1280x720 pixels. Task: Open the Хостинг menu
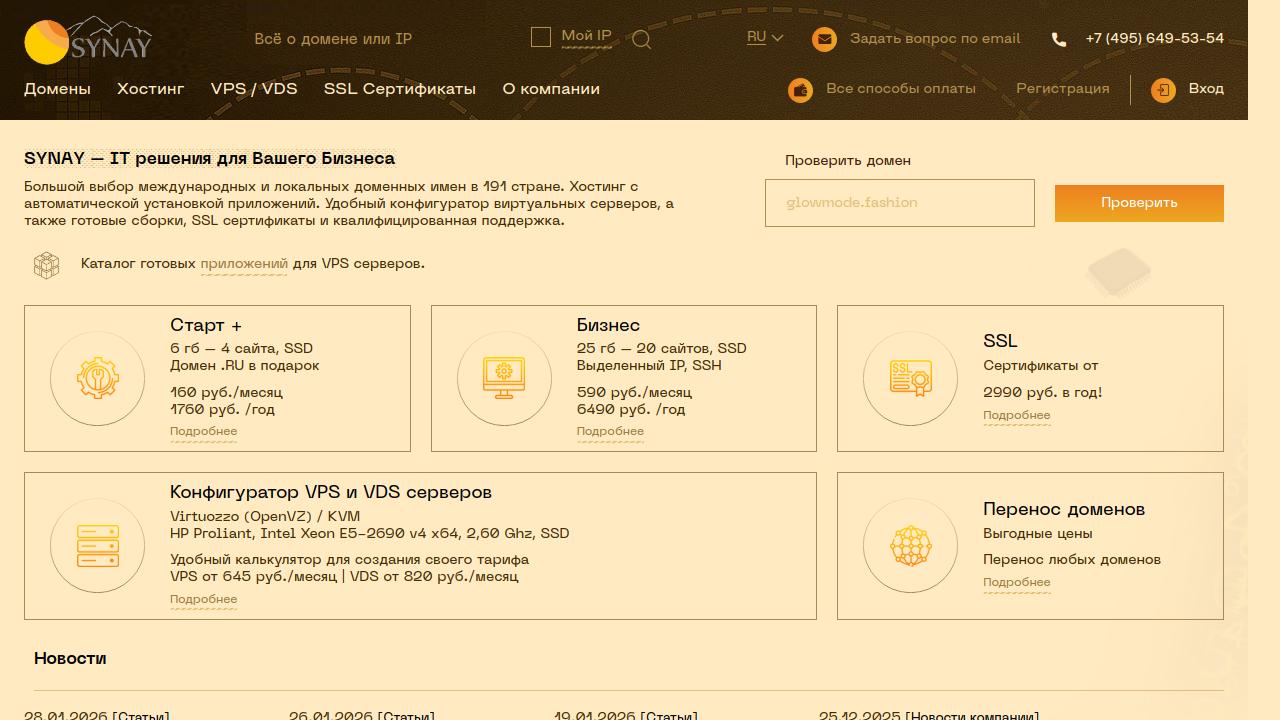coord(151,89)
